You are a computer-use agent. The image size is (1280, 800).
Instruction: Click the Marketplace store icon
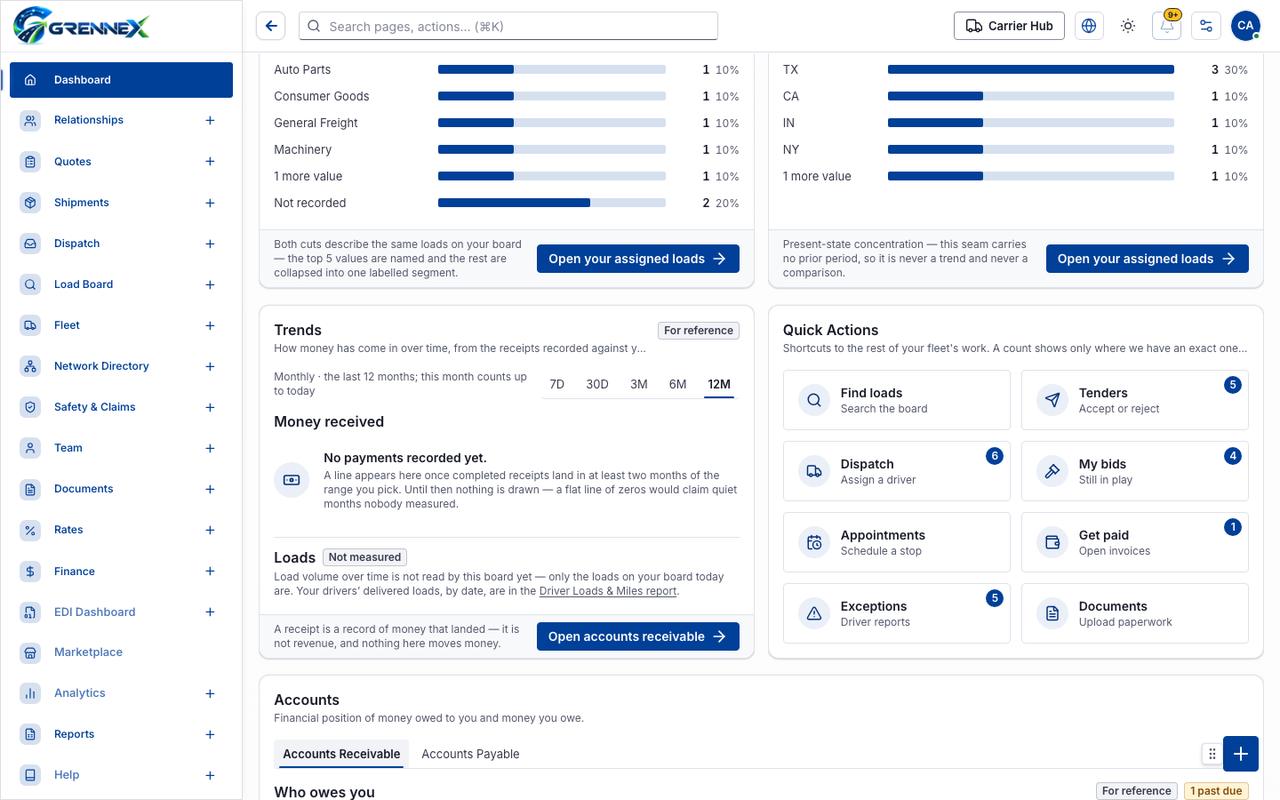pos(31,652)
